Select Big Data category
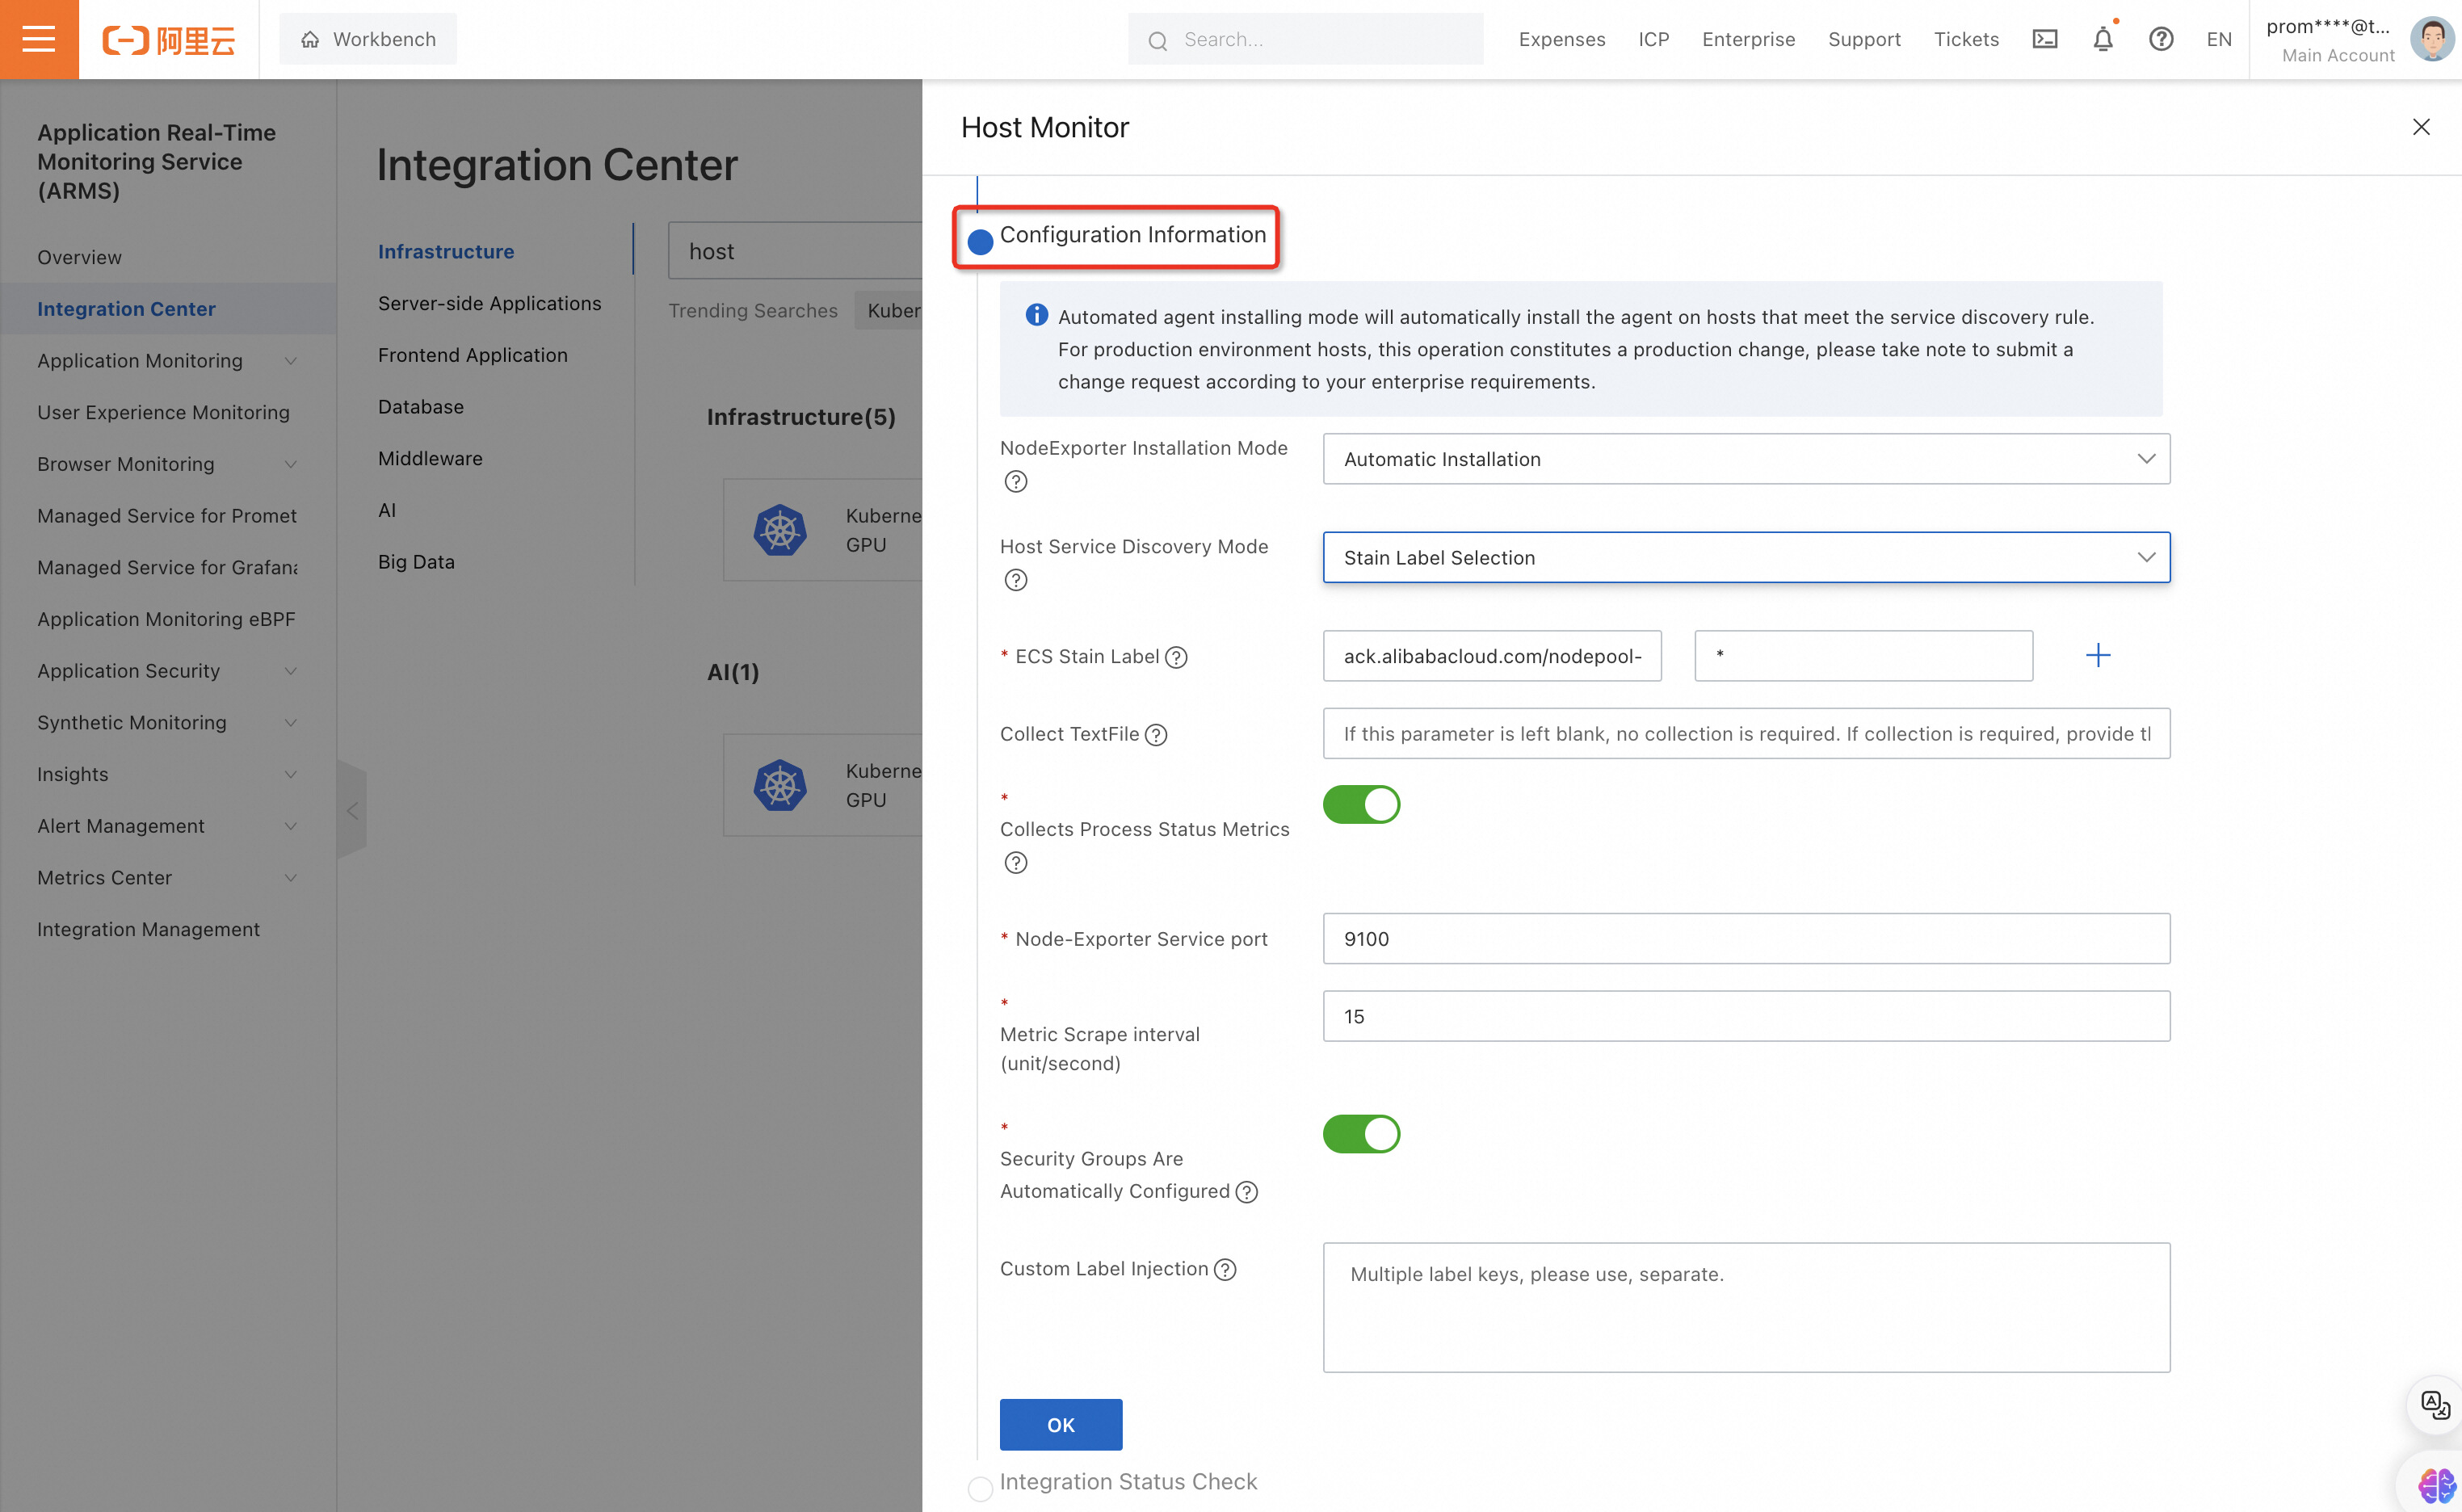Screen dimensions: 2462x1512 coord(416,562)
